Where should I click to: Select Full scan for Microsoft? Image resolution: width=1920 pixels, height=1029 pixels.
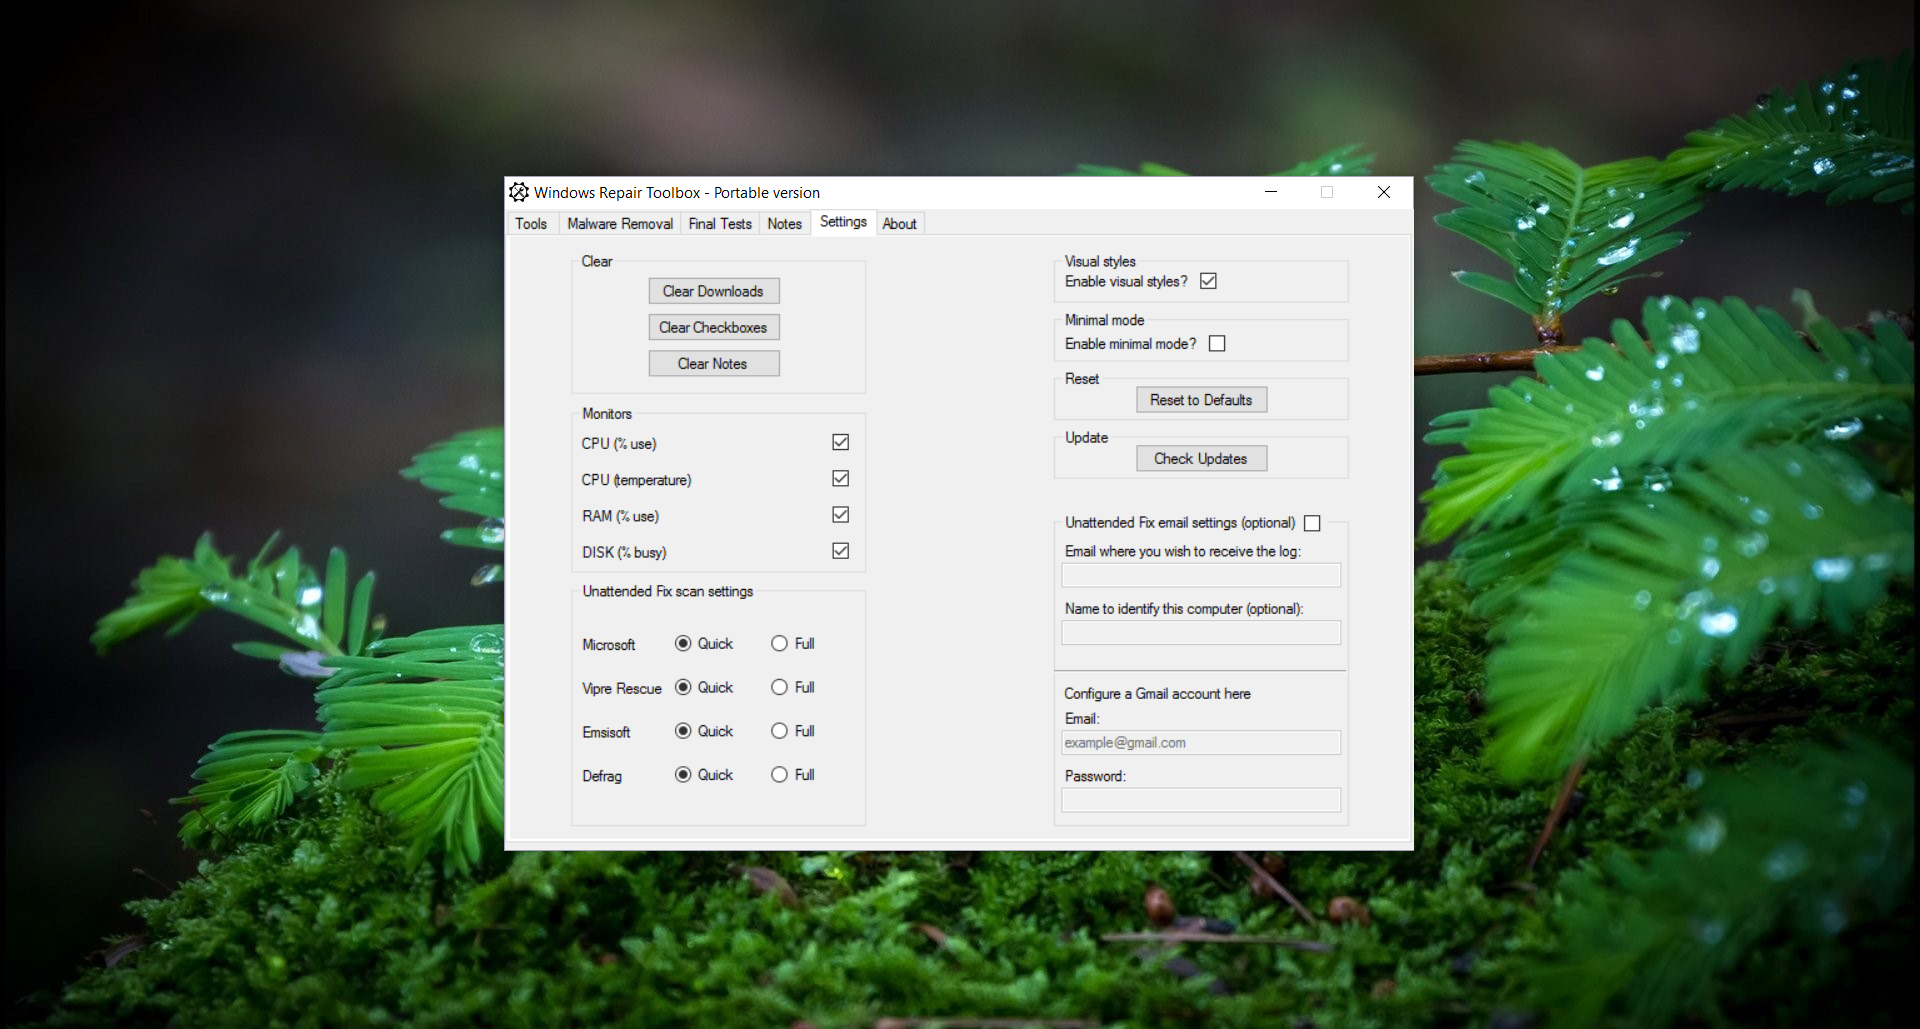(x=780, y=644)
